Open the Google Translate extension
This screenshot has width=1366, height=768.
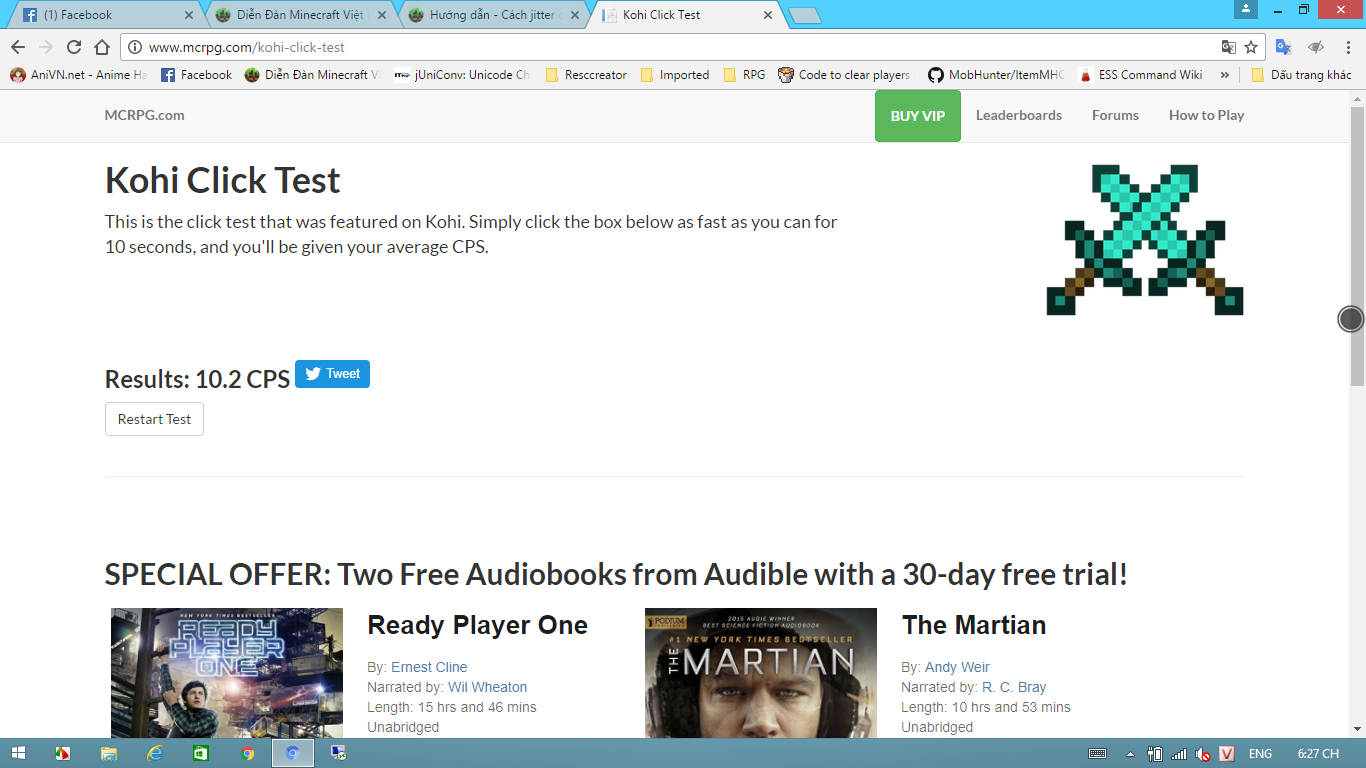pyautogui.click(x=1284, y=47)
